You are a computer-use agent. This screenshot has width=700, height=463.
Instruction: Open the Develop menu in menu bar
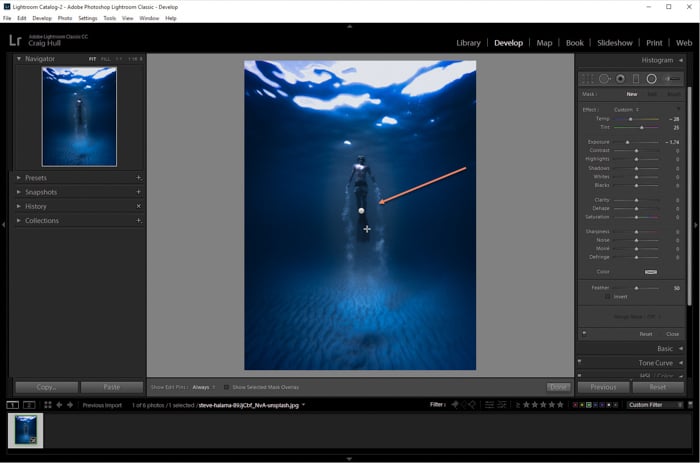42,18
